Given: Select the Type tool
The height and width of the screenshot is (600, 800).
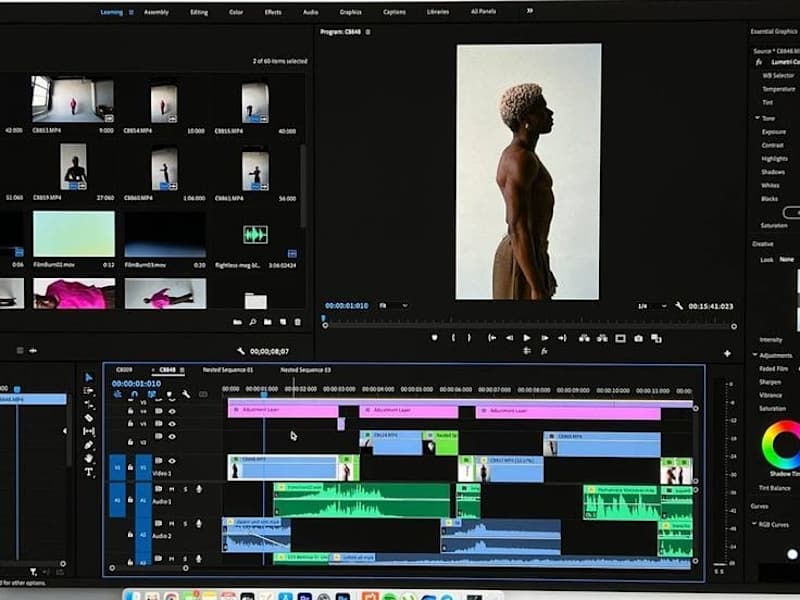Looking at the screenshot, I should point(89,472).
